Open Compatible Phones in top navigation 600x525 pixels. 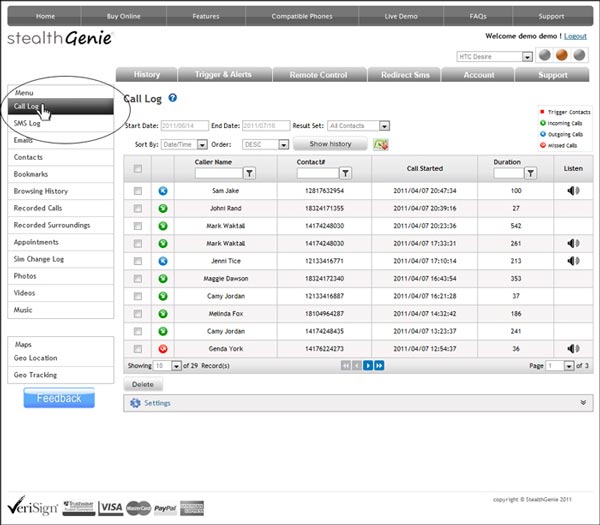click(x=302, y=16)
